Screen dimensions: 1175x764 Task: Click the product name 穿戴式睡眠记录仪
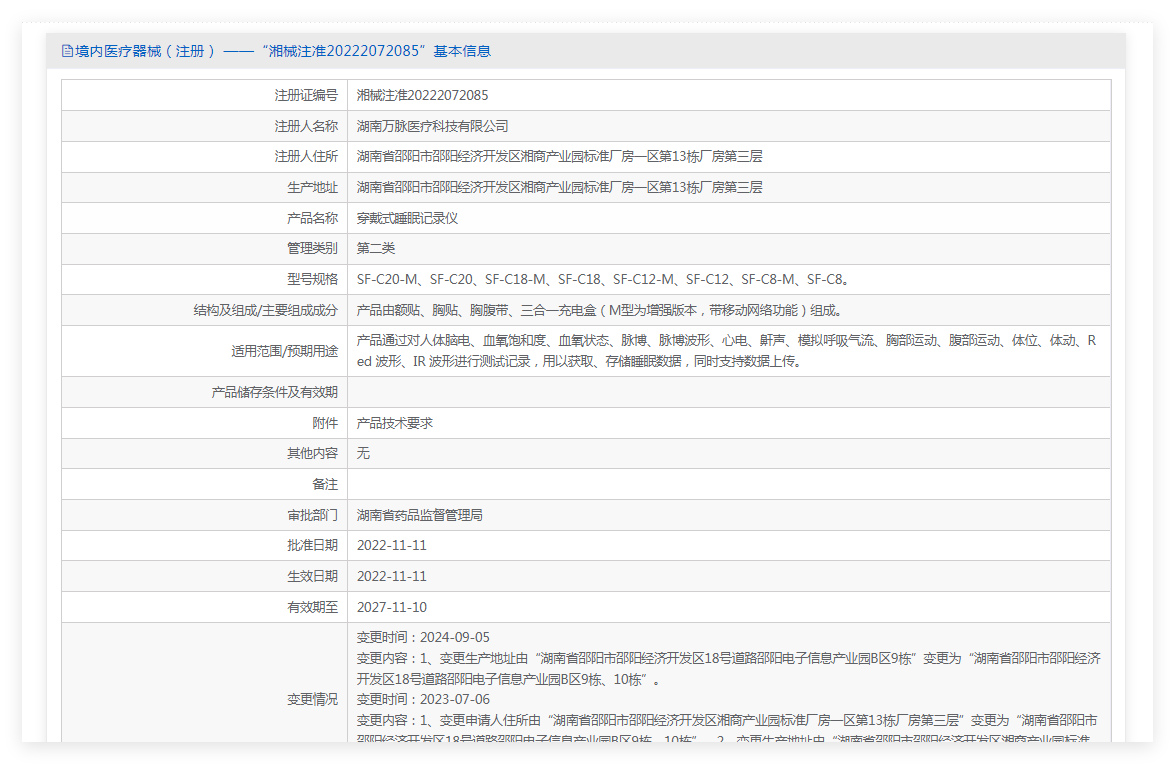click(407, 218)
